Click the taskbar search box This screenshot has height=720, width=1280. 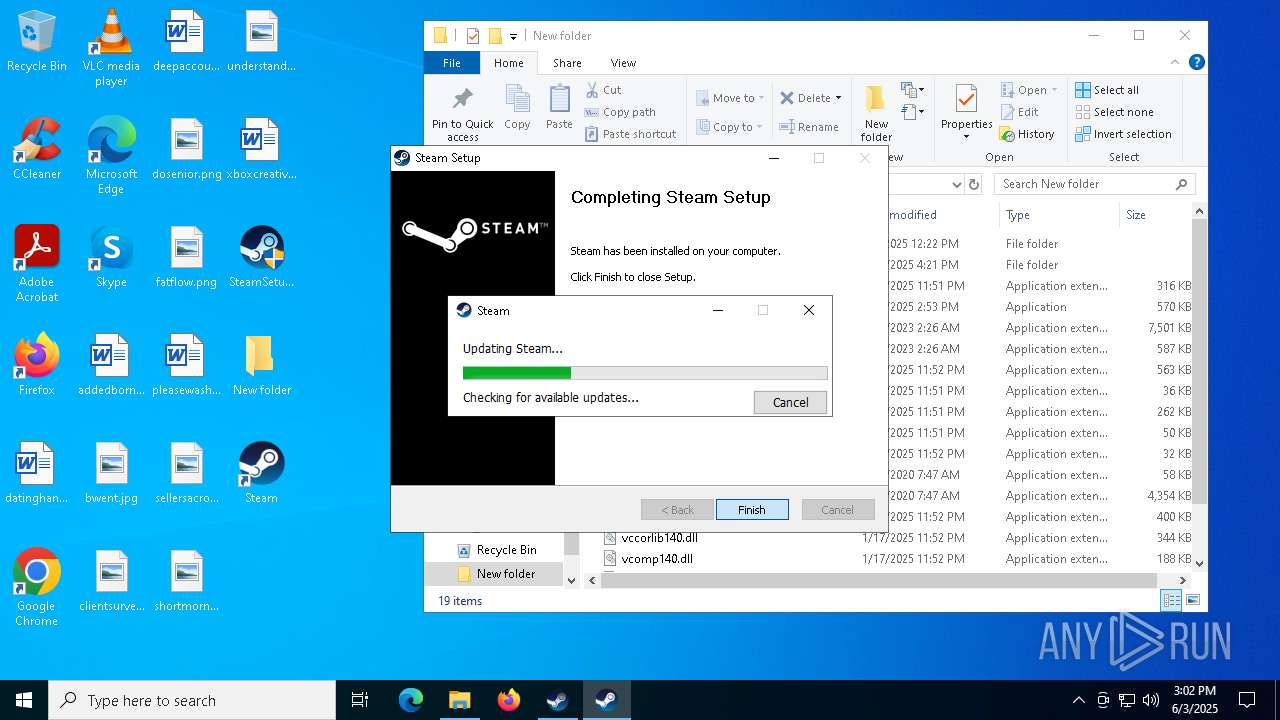[192, 700]
